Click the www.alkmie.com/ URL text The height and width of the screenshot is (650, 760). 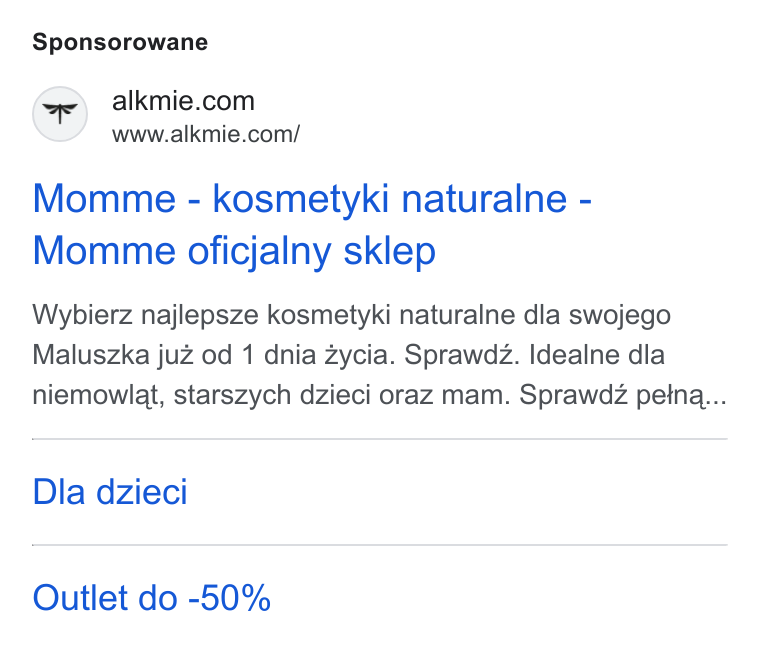point(206,134)
